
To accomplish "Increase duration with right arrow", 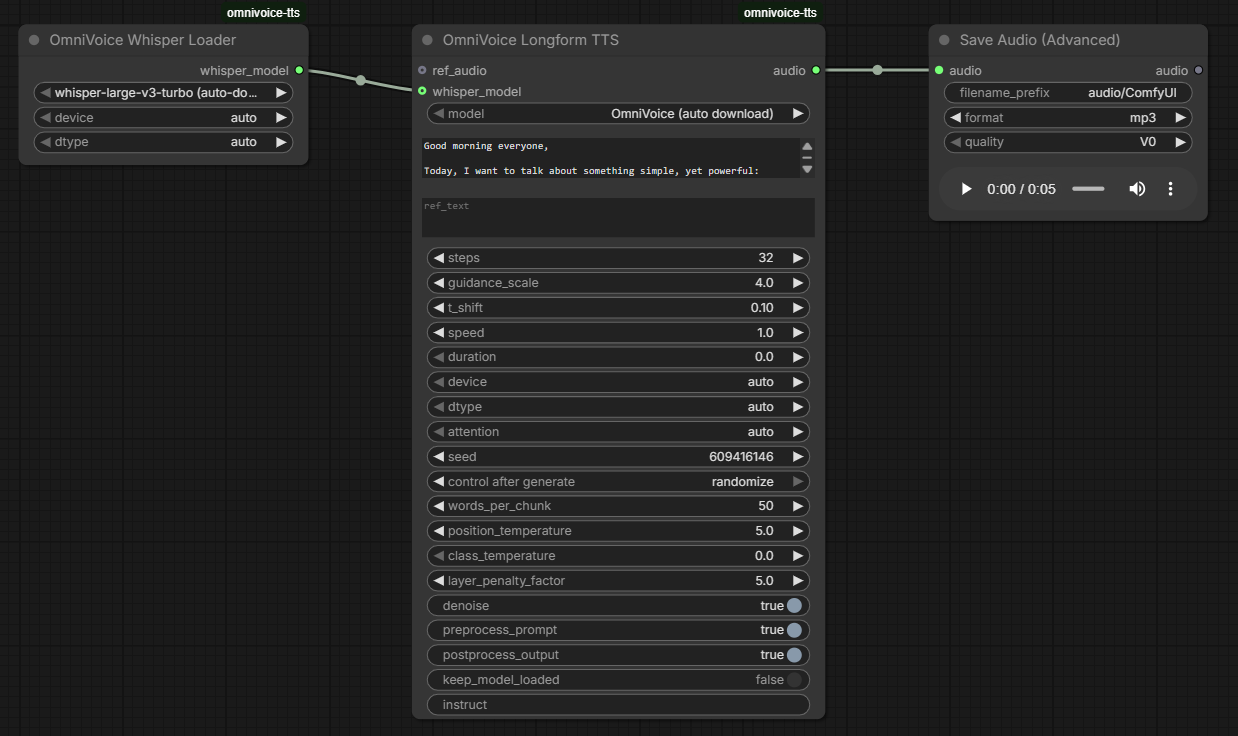I will 798,357.
